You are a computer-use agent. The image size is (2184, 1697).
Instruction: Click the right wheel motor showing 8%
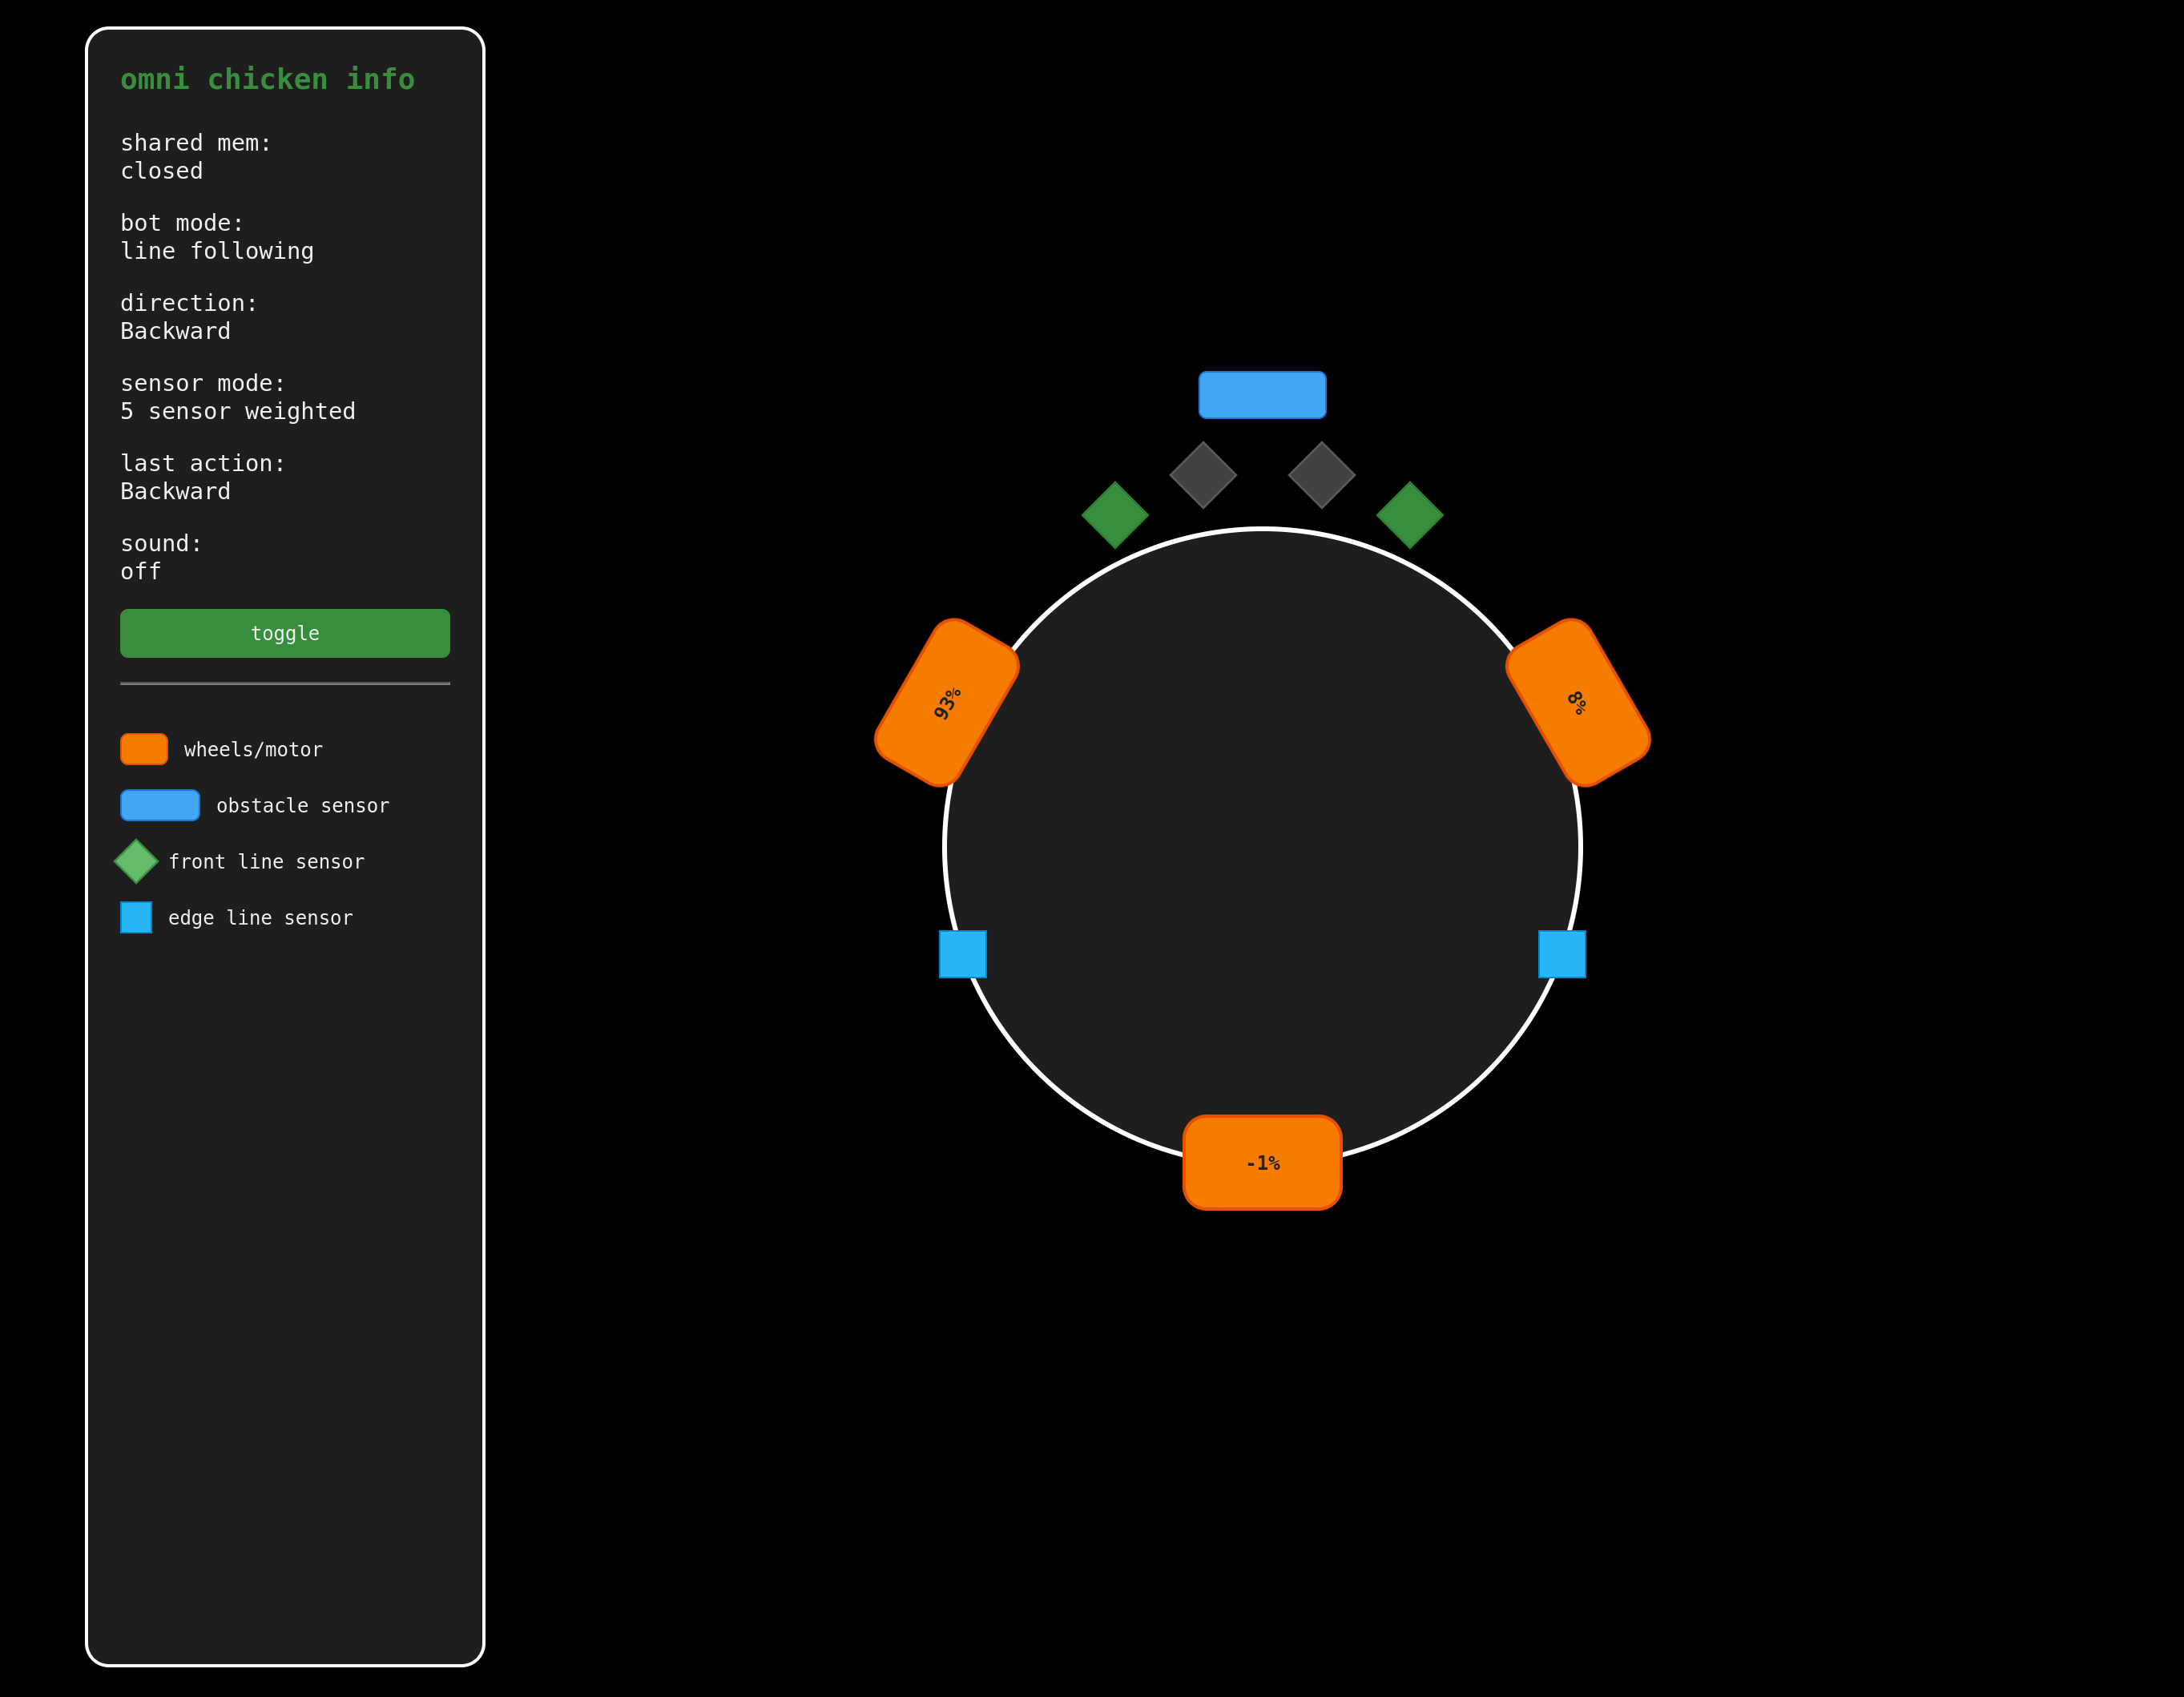[1577, 703]
